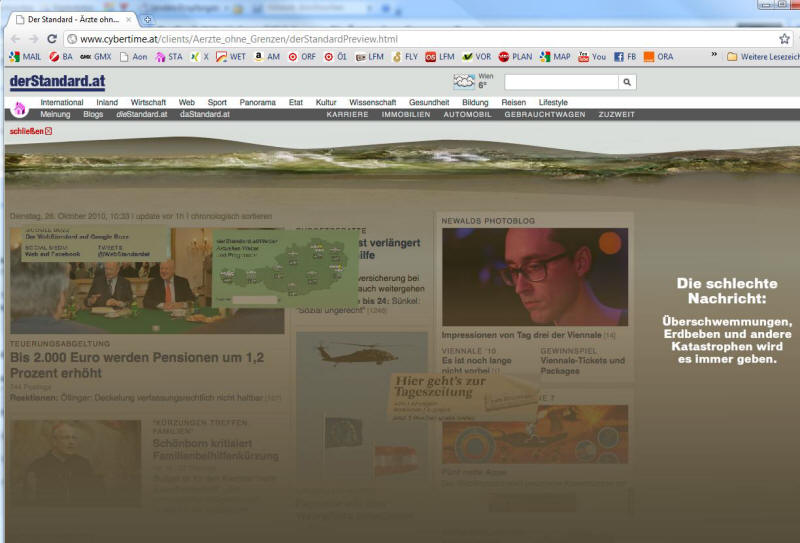Open the Meinung link
Screen dimensions: 800x543
pos(56,114)
